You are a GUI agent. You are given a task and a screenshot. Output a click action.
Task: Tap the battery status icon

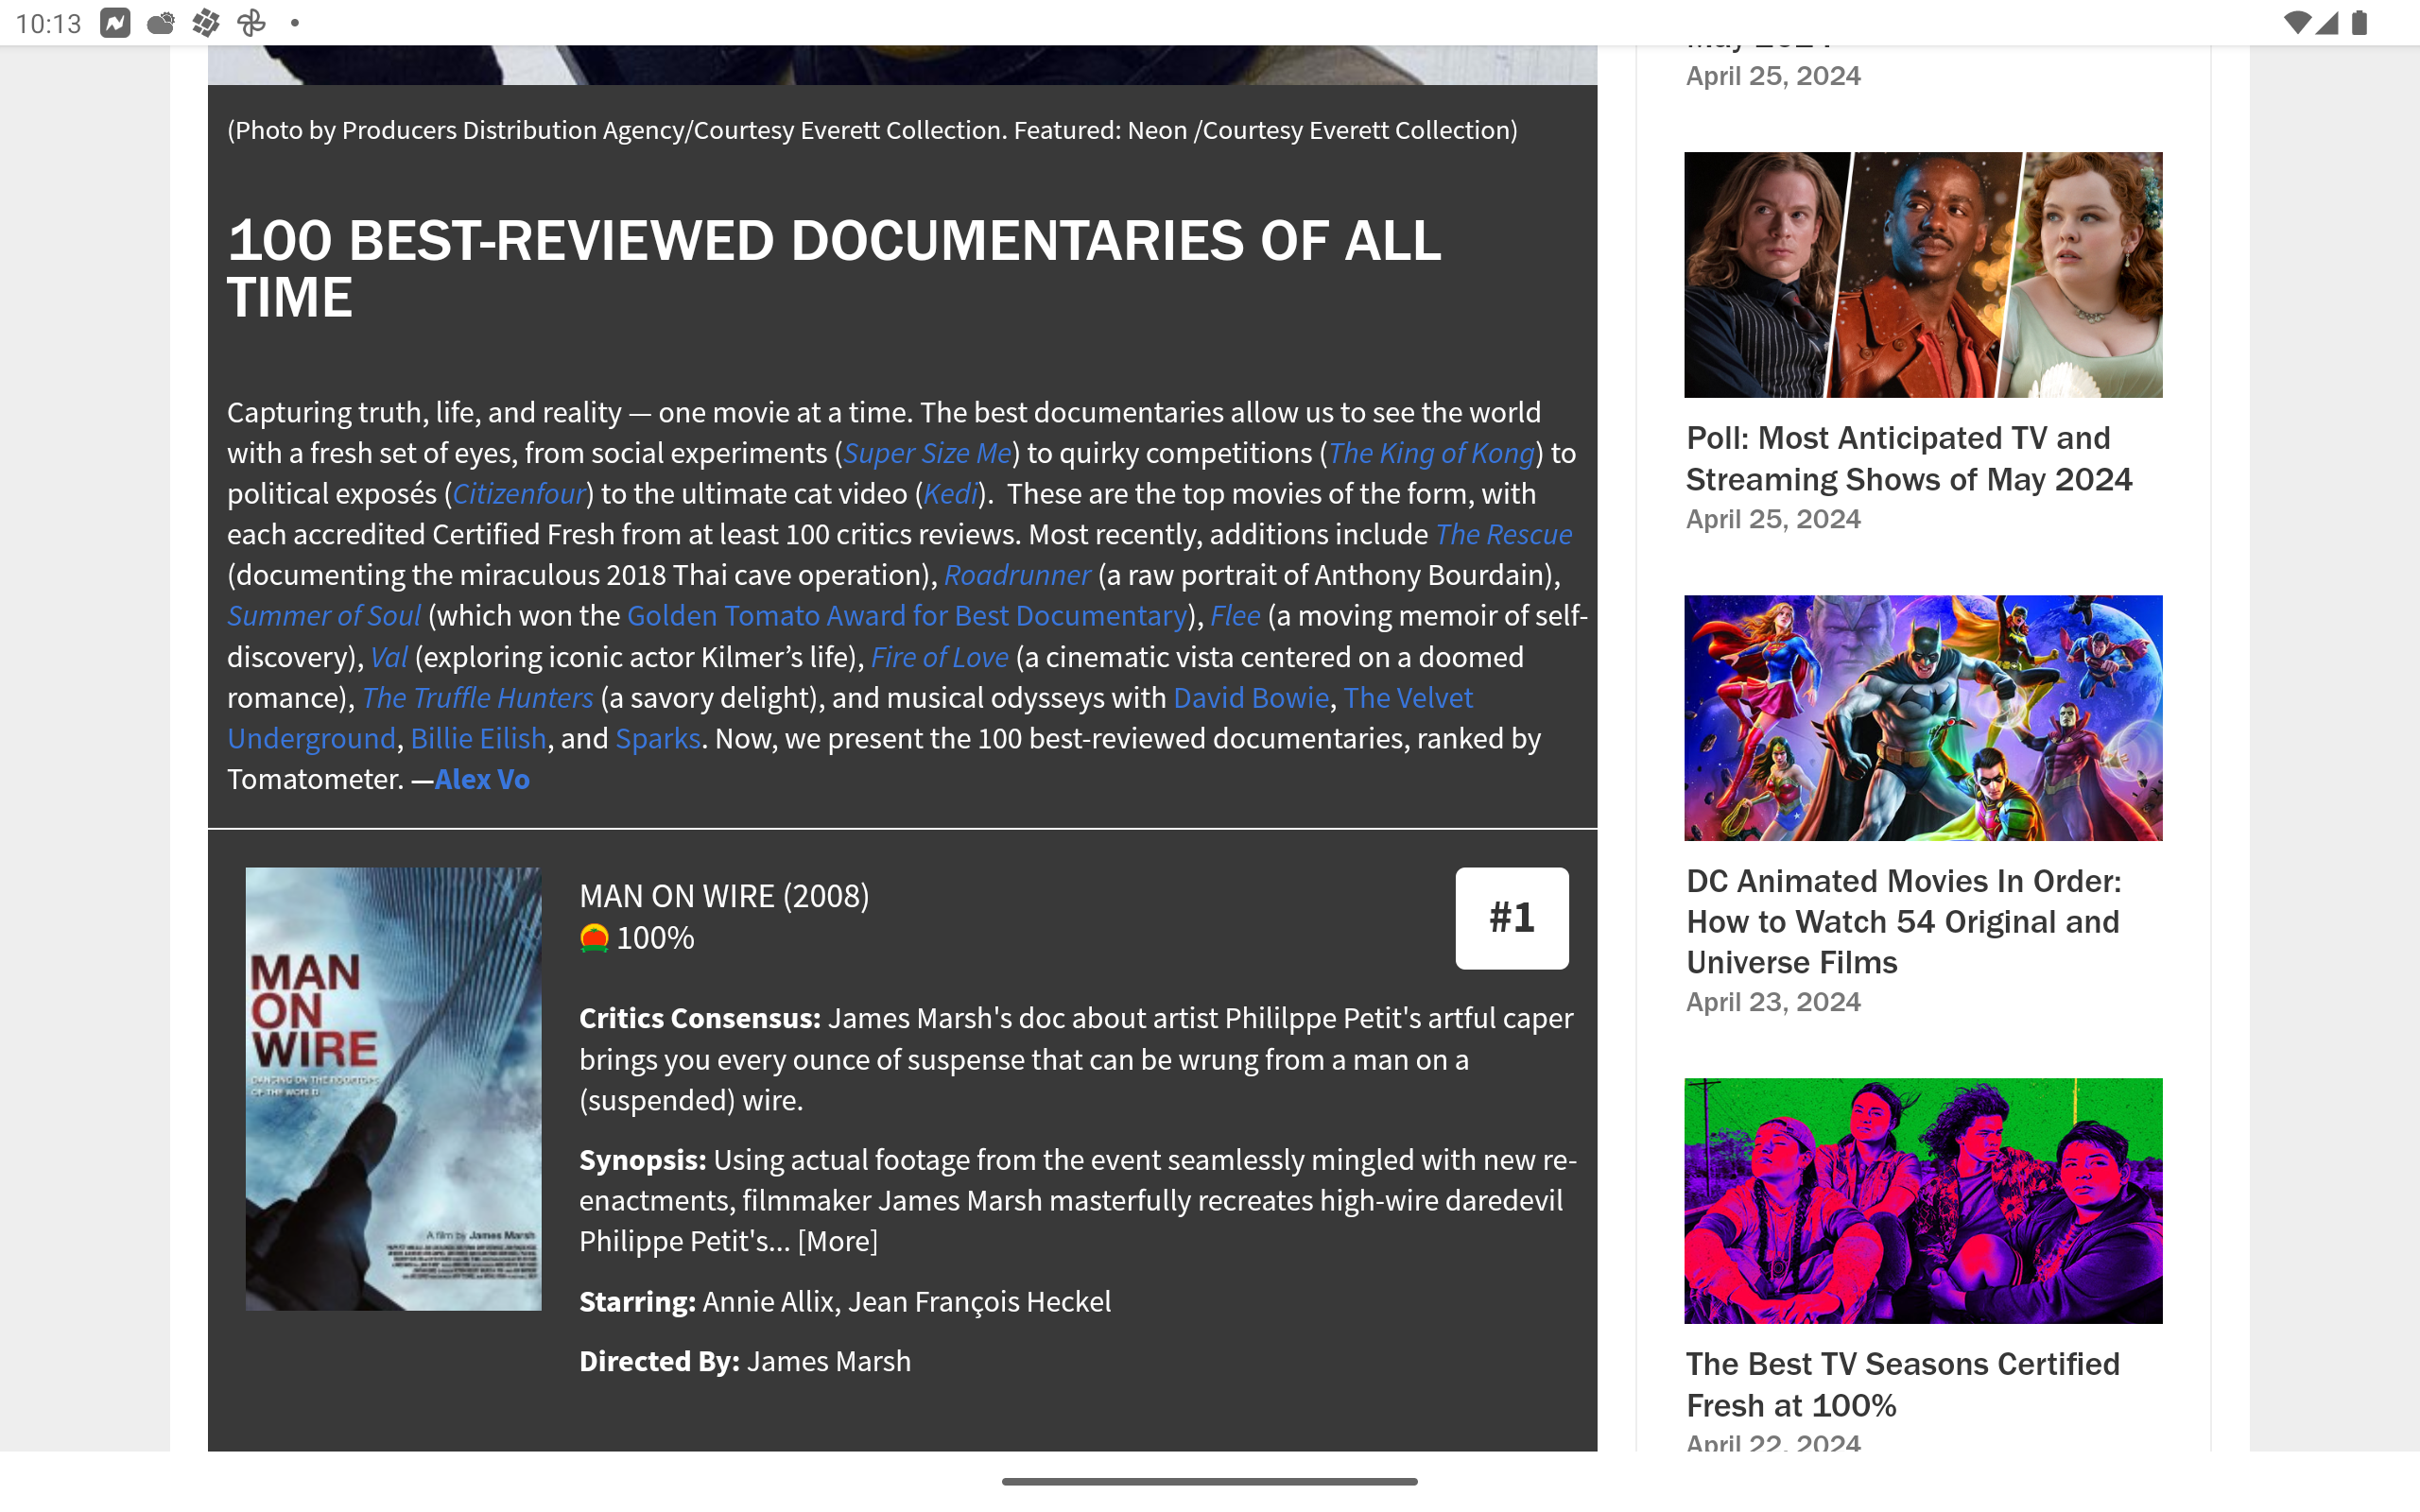click(2360, 22)
